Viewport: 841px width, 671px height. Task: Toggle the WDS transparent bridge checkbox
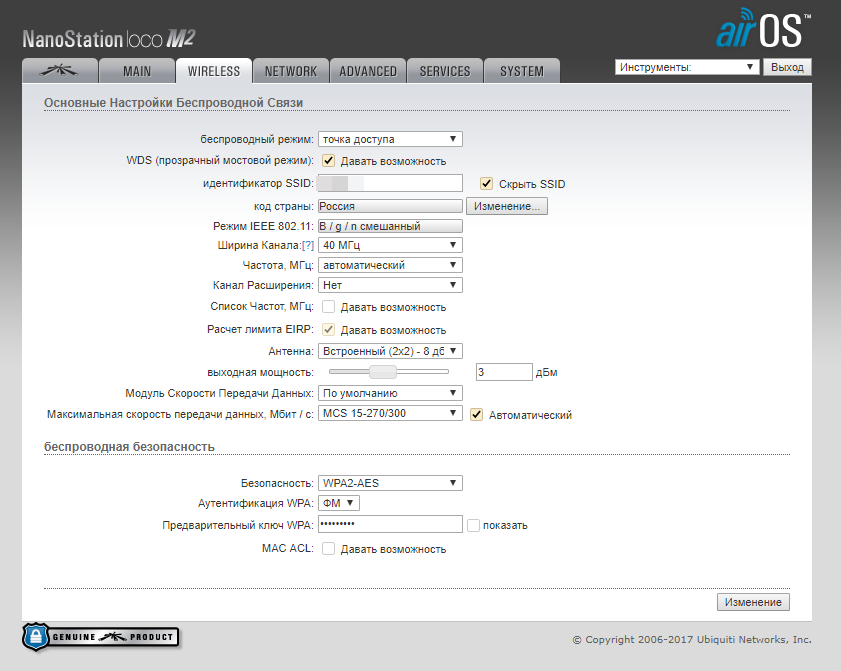point(328,160)
